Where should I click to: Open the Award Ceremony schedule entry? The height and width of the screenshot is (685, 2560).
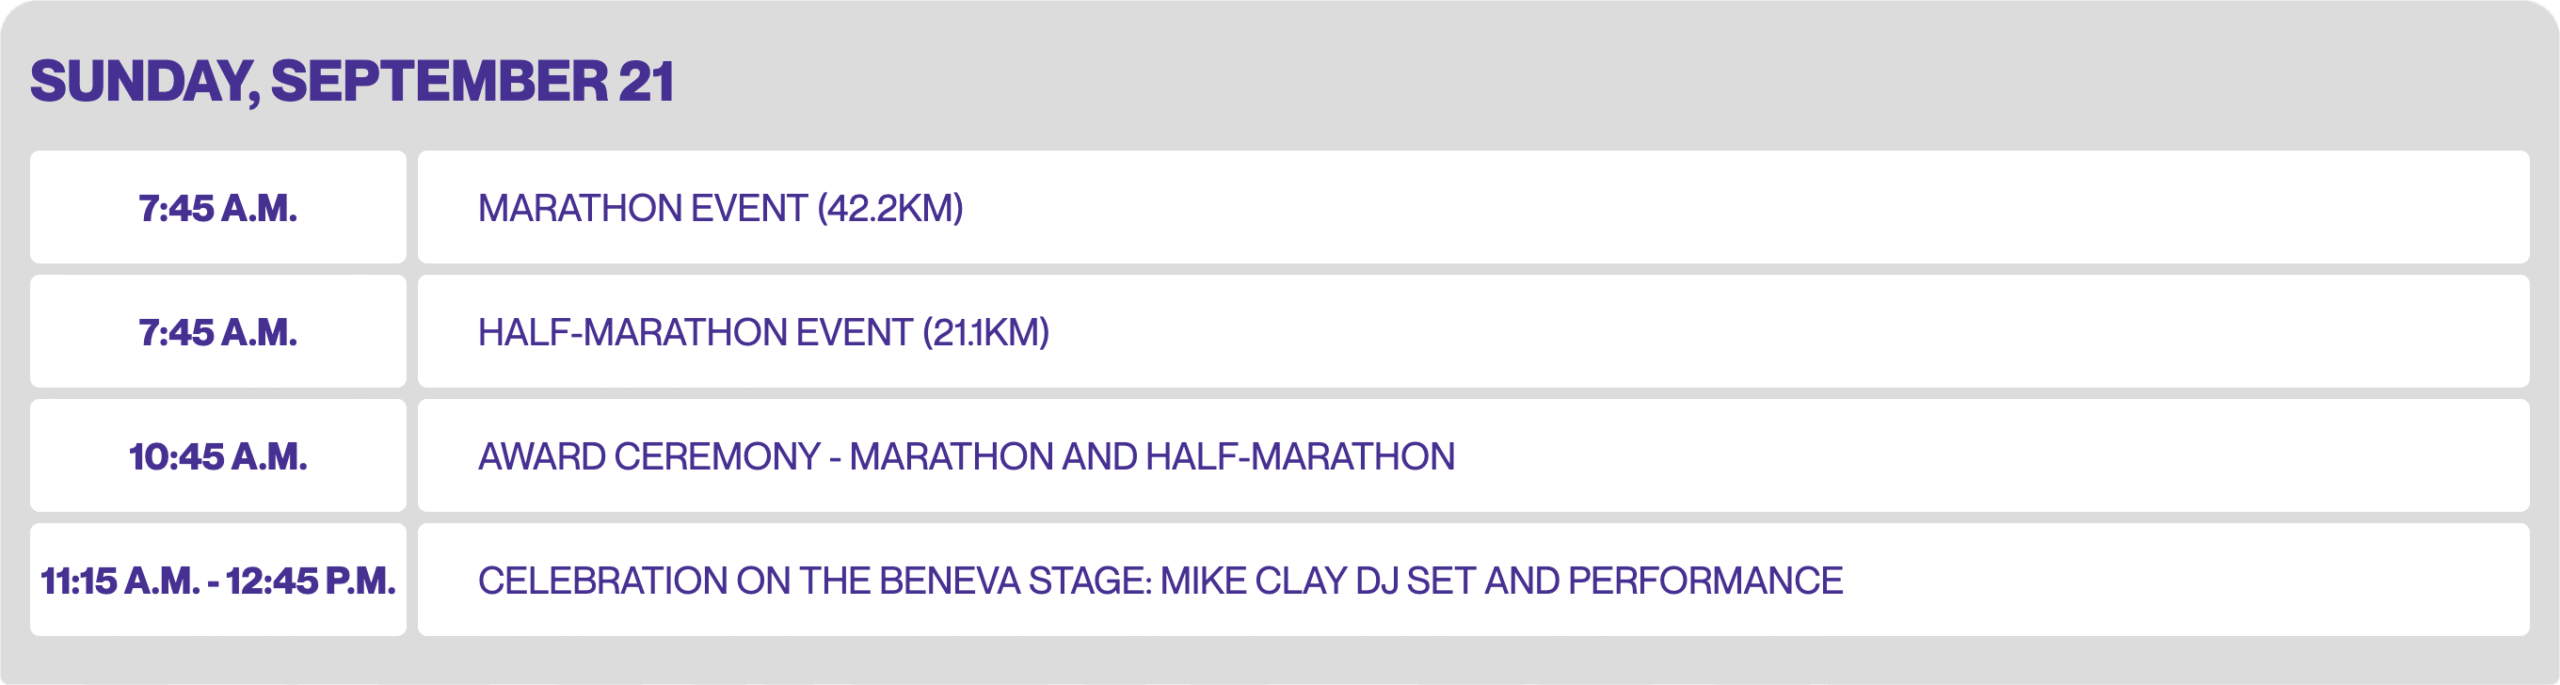[x=966, y=456]
